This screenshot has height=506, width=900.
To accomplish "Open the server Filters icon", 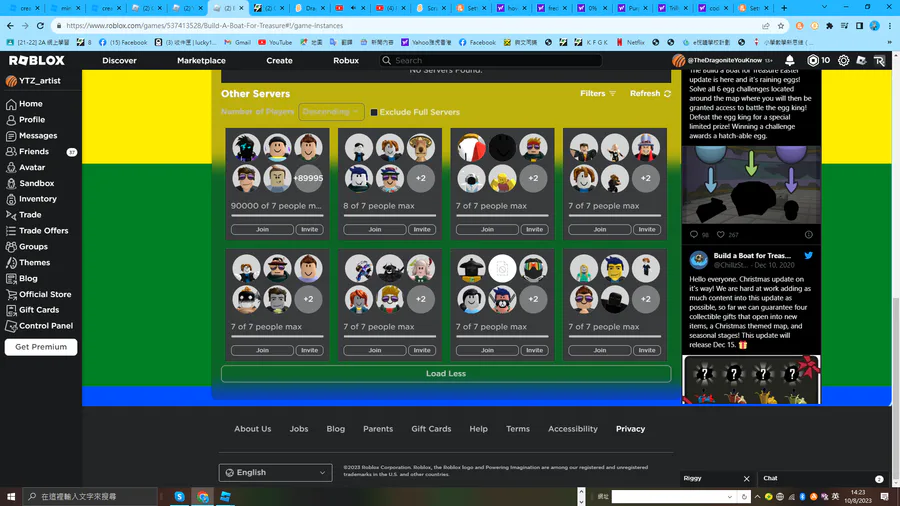I will (x=612, y=94).
